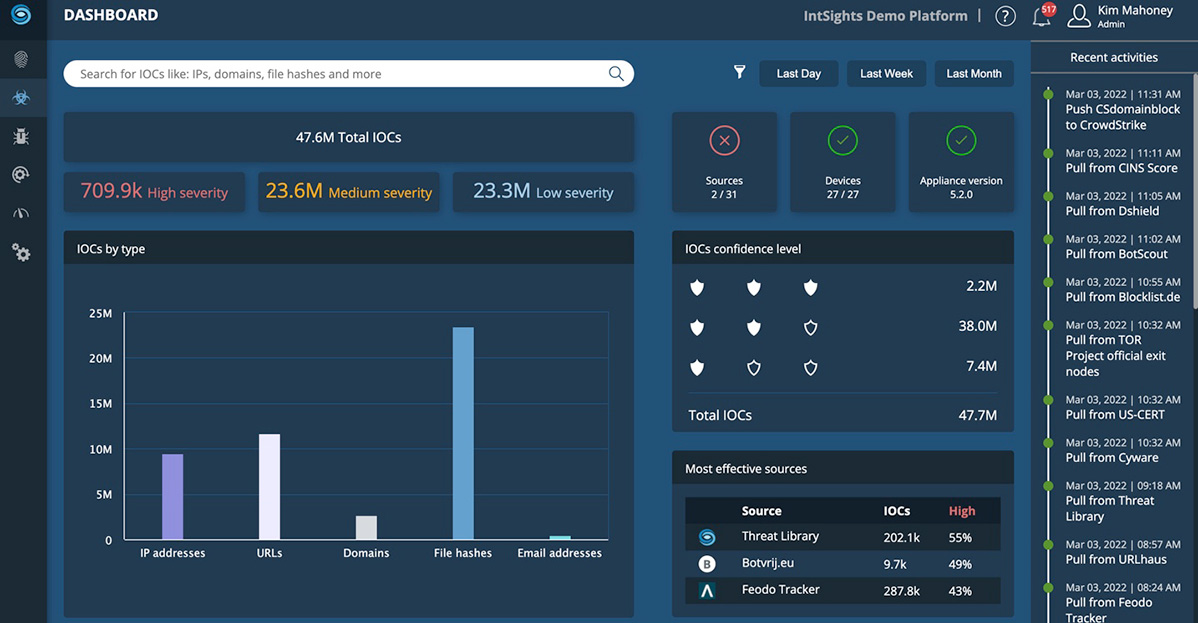1198x623 pixels.
Task: Click the IntSights Demo Platform title
Action: (886, 16)
